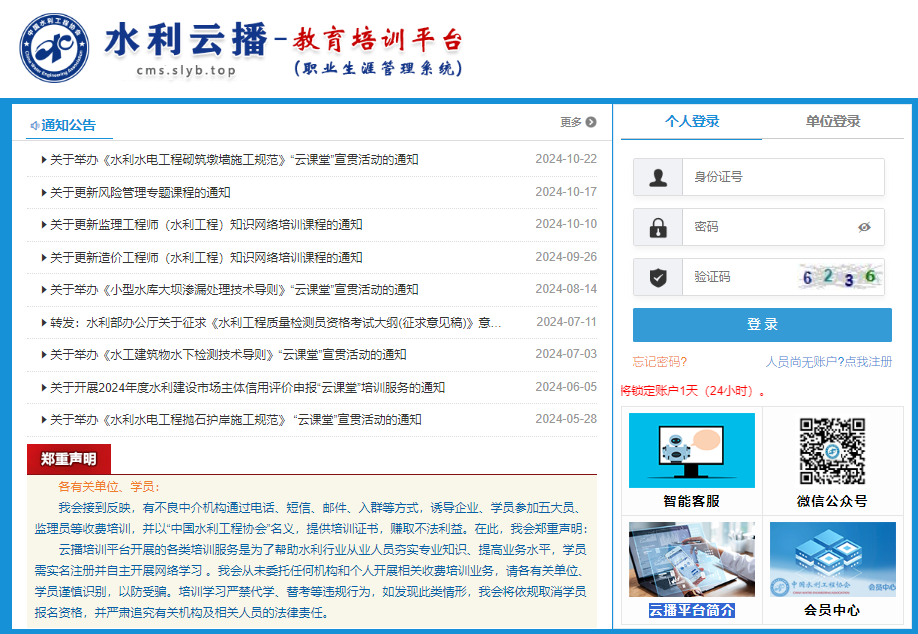Switch to 单位登录 tab
Image resolution: width=918 pixels, height=634 pixels.
click(x=833, y=122)
